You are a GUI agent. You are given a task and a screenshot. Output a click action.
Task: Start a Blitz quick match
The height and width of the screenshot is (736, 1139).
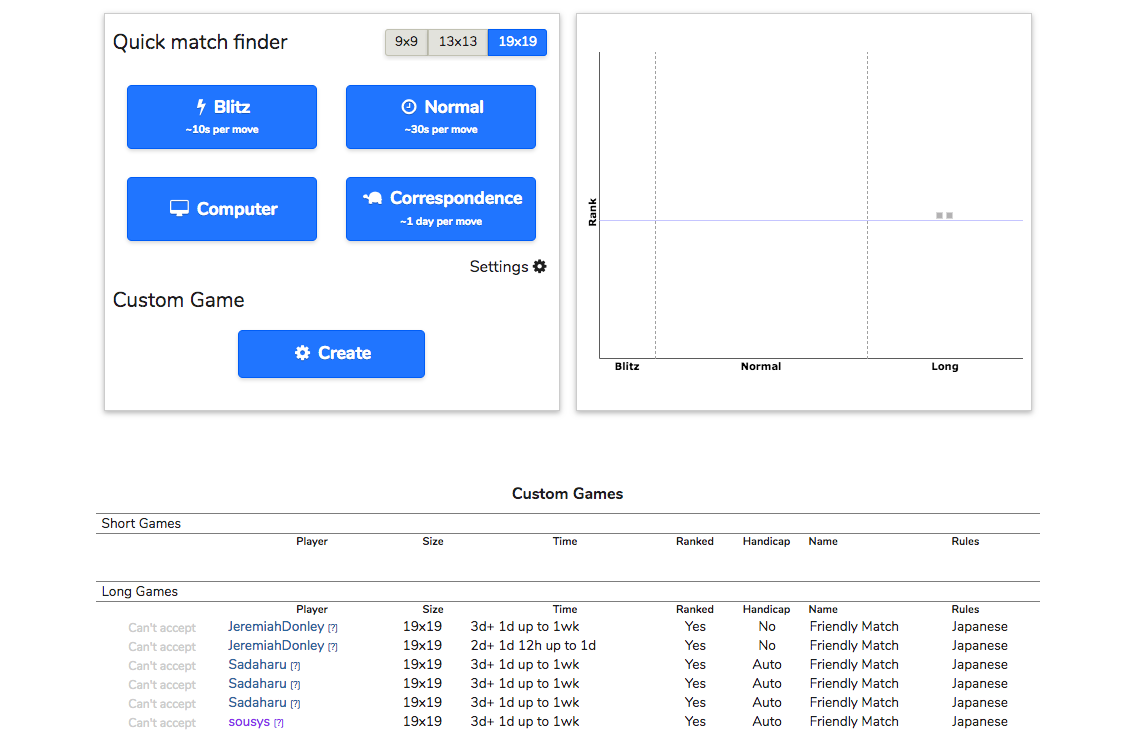pyautogui.click(x=222, y=117)
